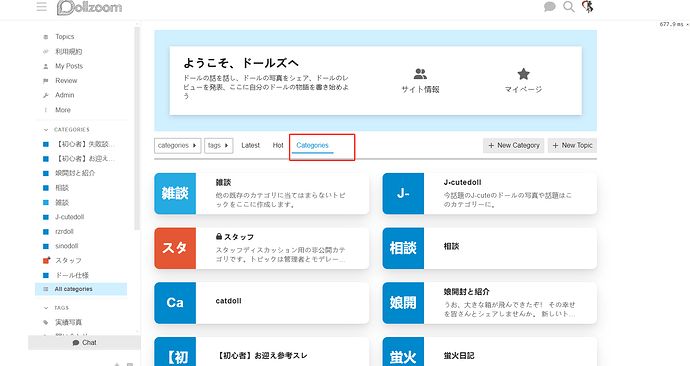Open the chat bubble icon in header
690x366 pixels.
[549, 7]
